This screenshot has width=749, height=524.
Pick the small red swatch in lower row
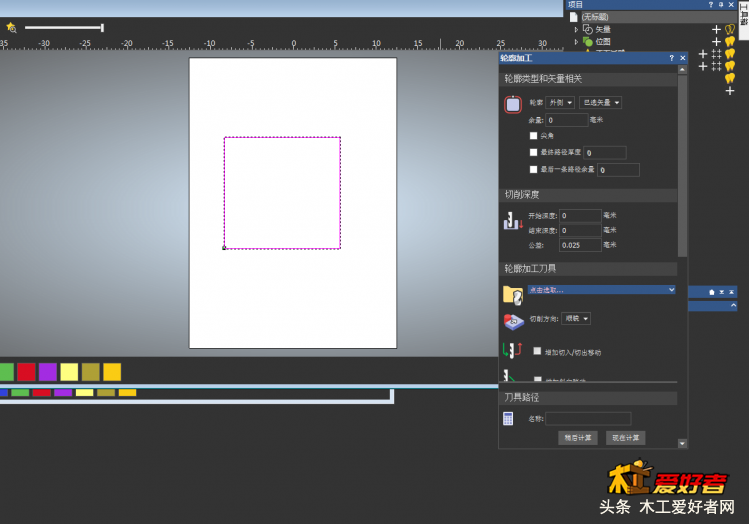pyautogui.click(x=42, y=393)
